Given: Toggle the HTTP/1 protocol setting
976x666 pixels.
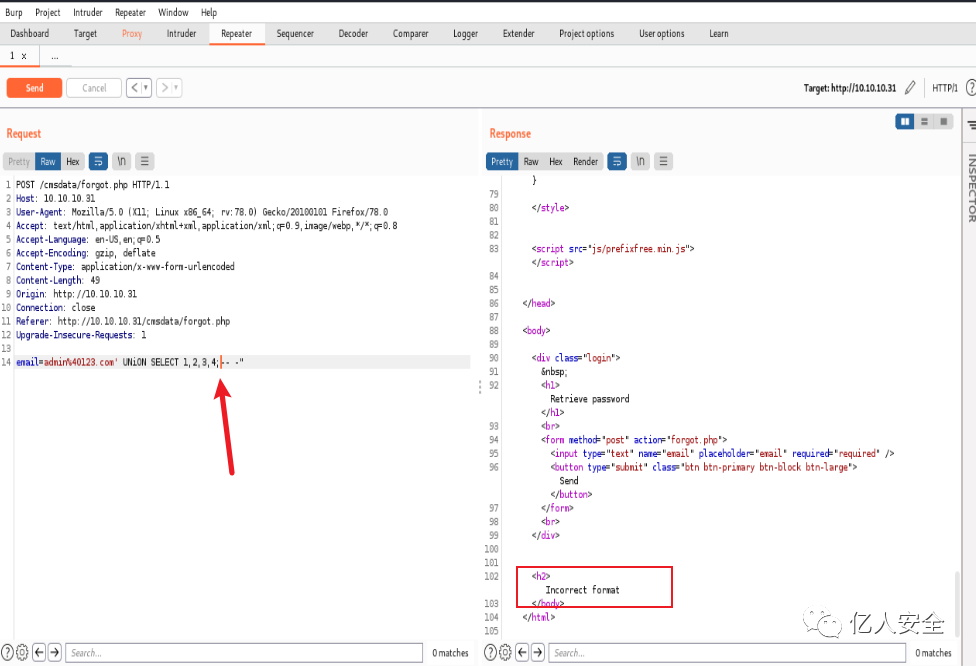Looking at the screenshot, I should tap(945, 88).
